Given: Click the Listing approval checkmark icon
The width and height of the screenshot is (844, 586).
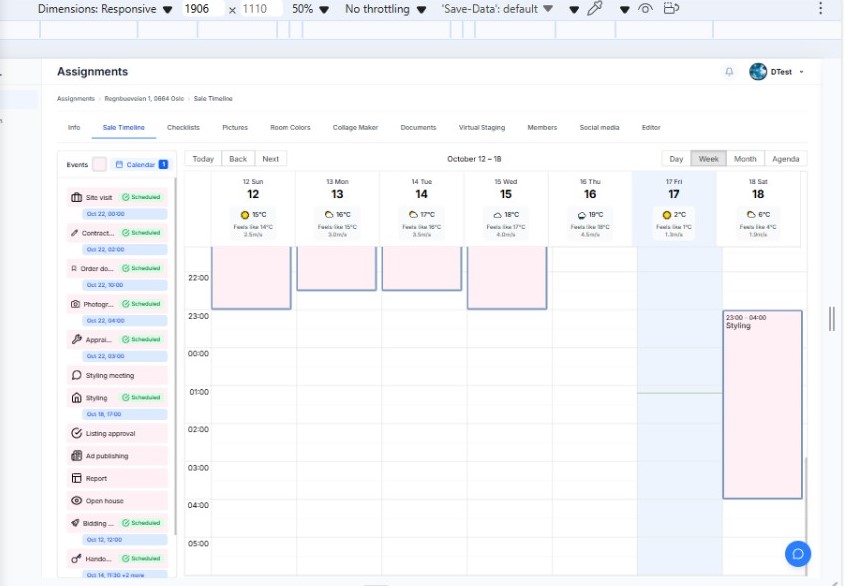Looking at the screenshot, I should (76, 433).
